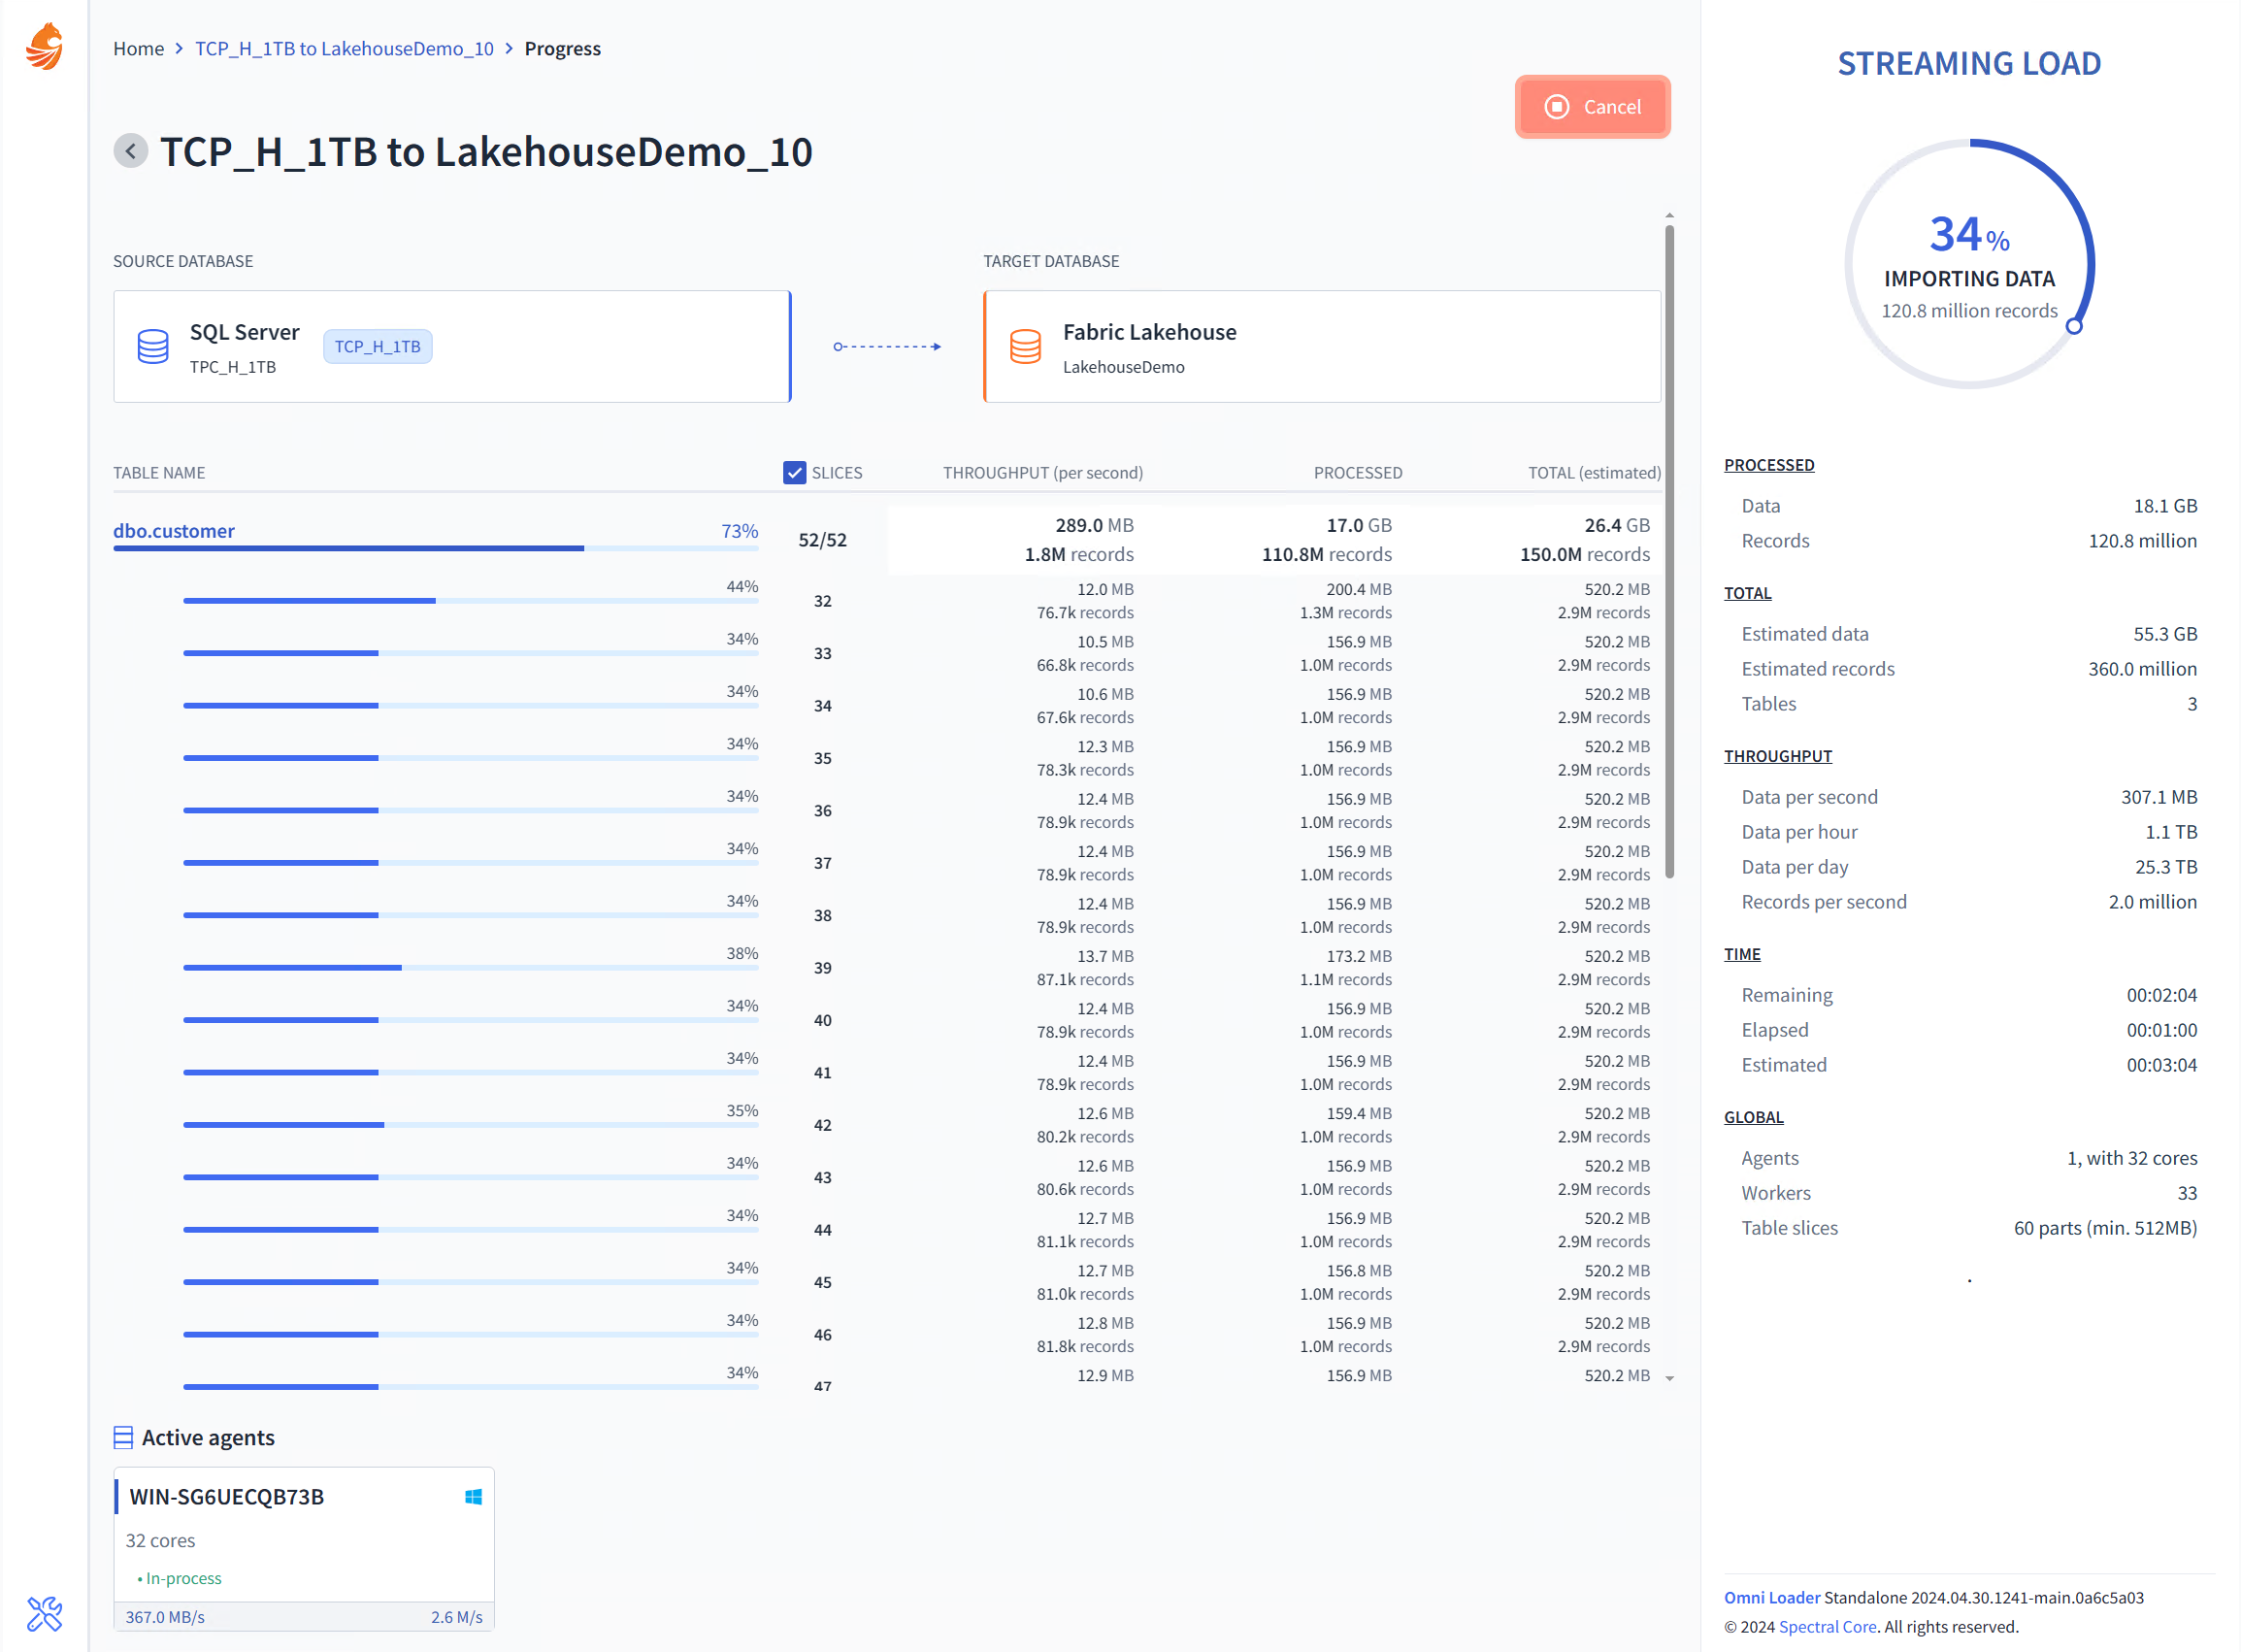The height and width of the screenshot is (1652, 2241).
Task: Uncheck the SLICES checkbox
Action: coord(794,472)
